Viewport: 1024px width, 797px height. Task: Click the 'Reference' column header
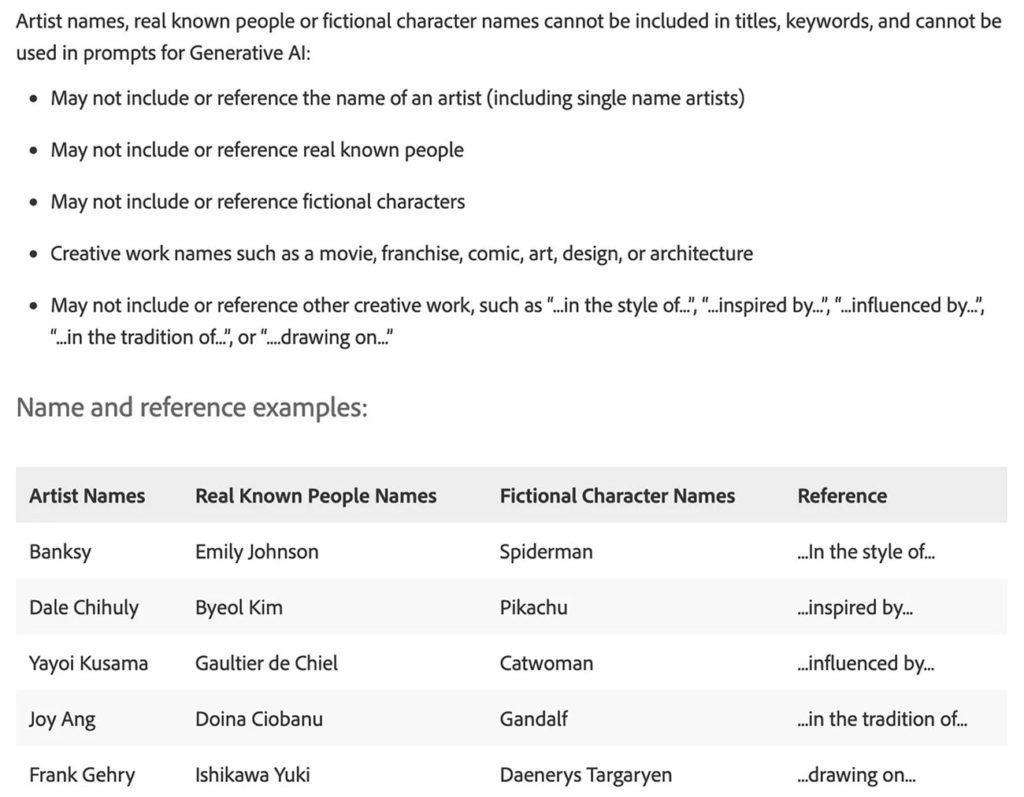[x=841, y=496]
